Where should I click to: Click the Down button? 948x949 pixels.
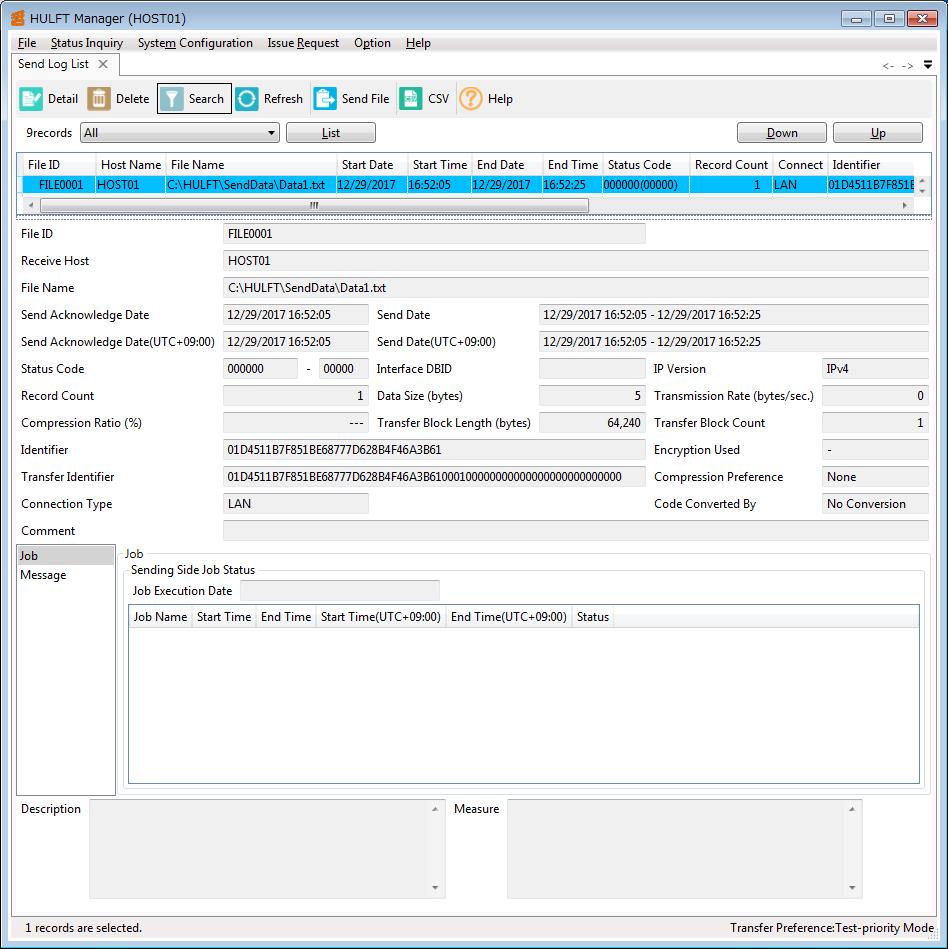coord(782,133)
